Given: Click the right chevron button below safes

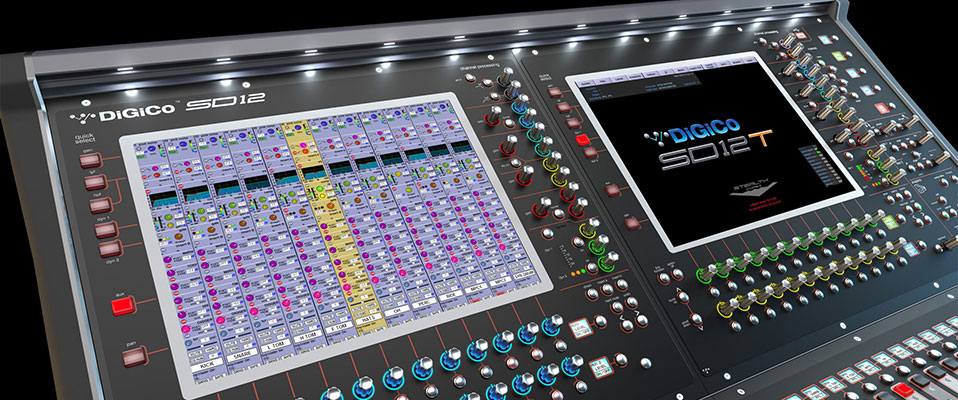Looking at the screenshot, I should pos(642,320).
